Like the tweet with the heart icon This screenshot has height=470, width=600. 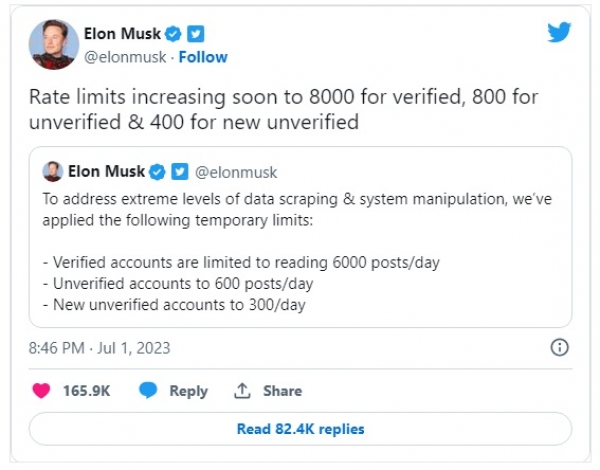tap(41, 391)
